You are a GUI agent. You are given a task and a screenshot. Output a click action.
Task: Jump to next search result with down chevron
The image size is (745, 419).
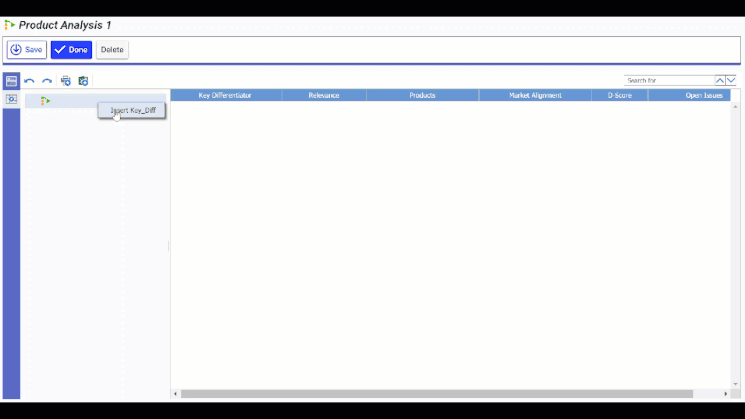coord(731,80)
